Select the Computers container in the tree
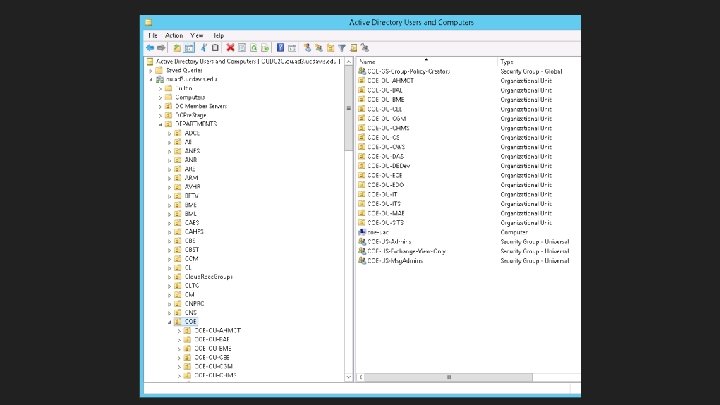This screenshot has width=720, height=405. [190, 97]
